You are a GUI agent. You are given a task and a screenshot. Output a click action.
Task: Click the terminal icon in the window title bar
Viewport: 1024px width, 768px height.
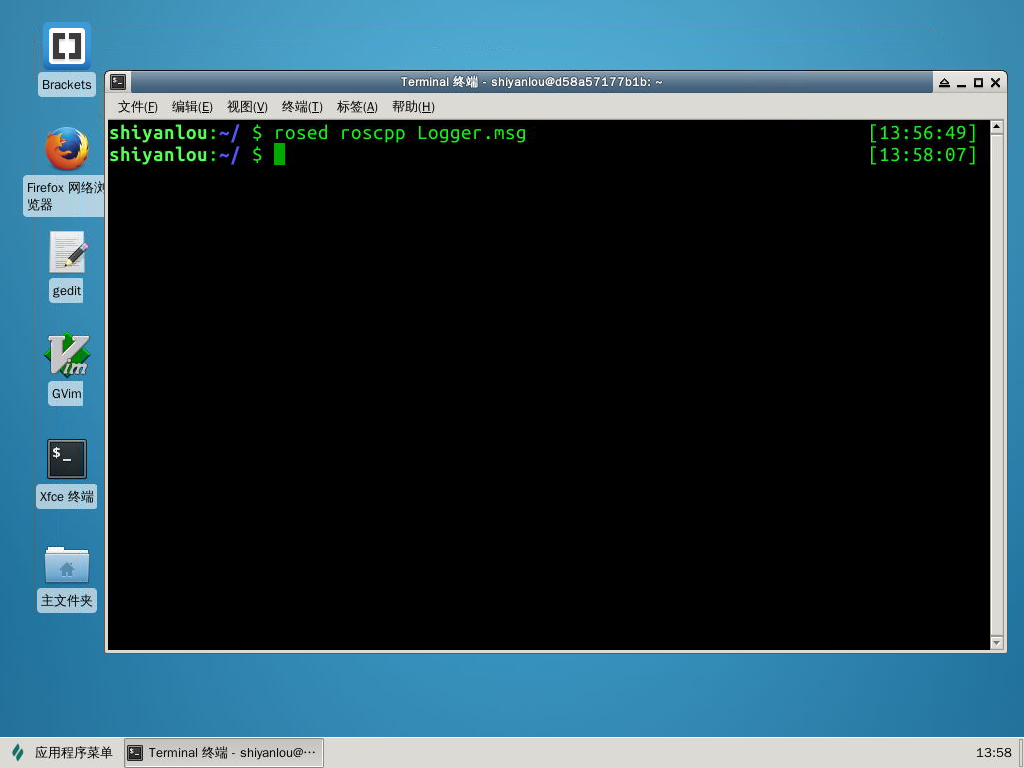(x=118, y=82)
